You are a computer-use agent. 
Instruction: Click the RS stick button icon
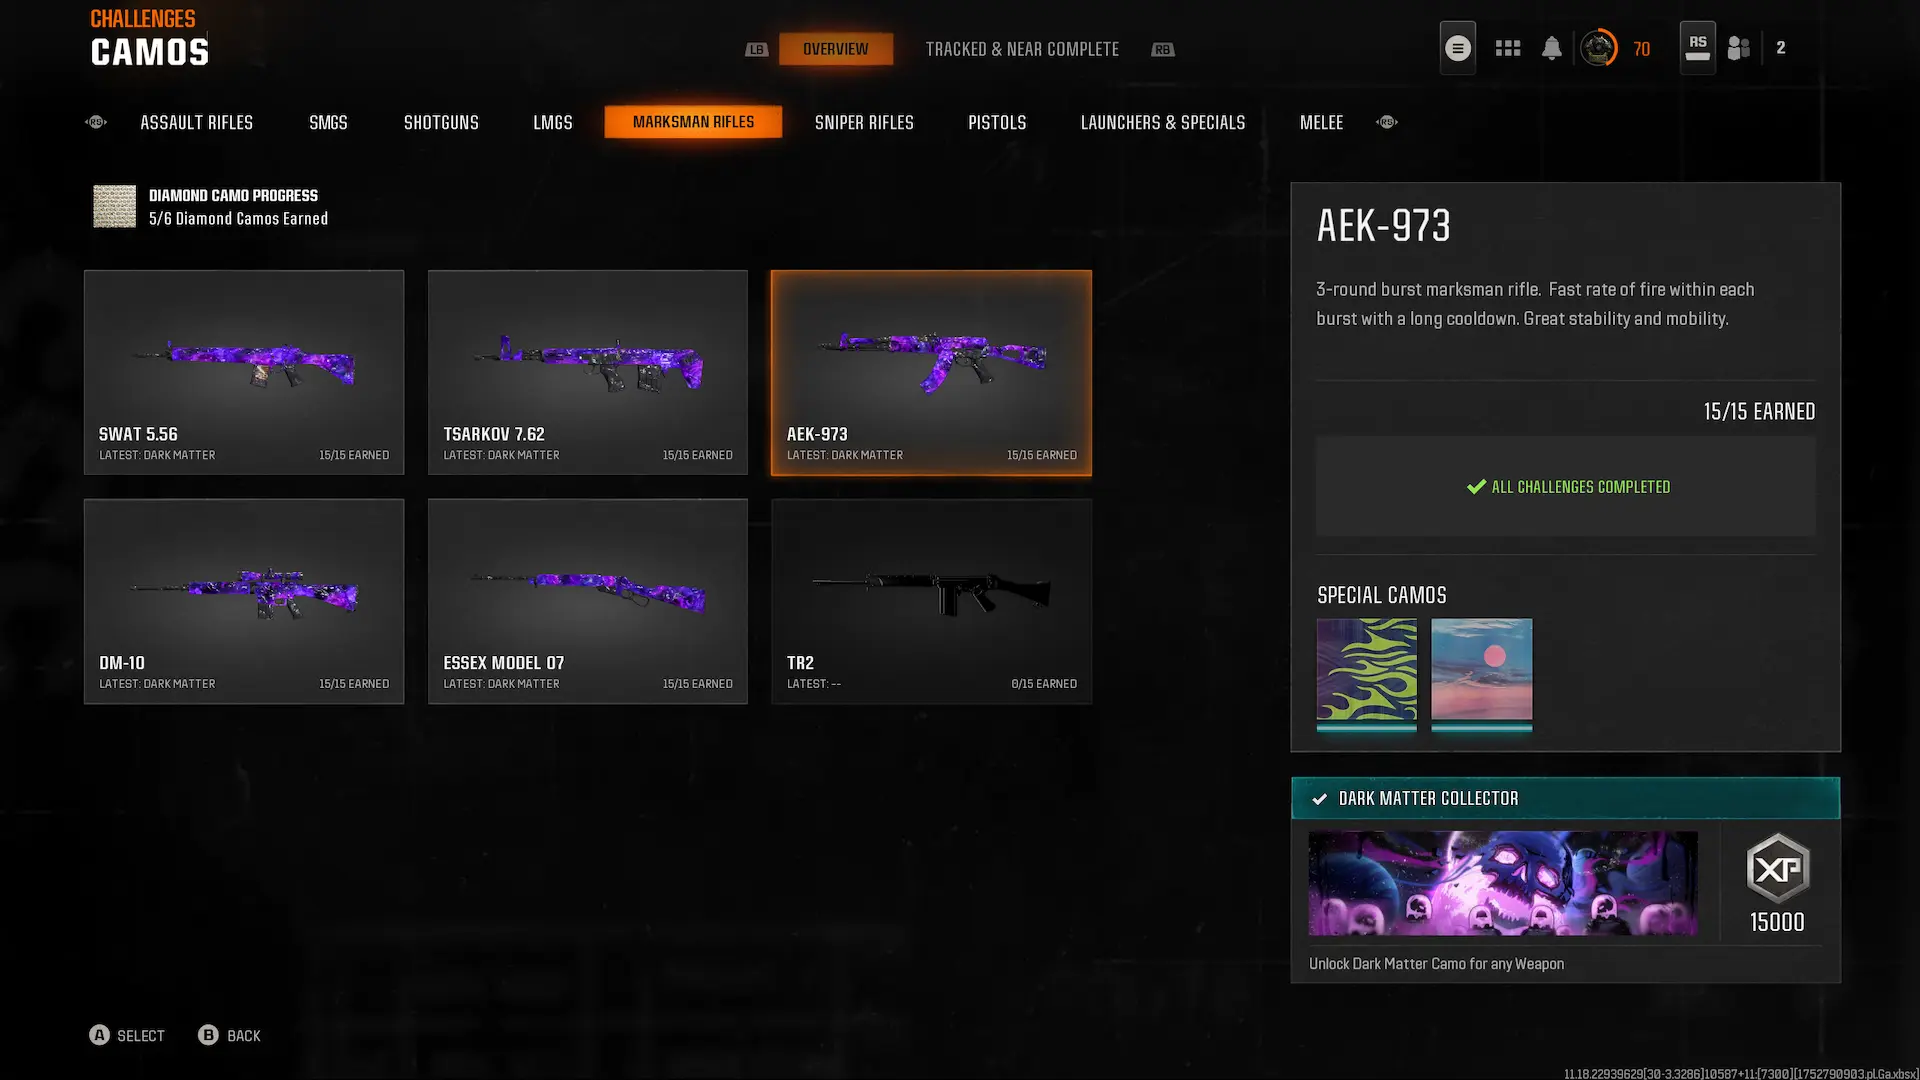(1697, 48)
